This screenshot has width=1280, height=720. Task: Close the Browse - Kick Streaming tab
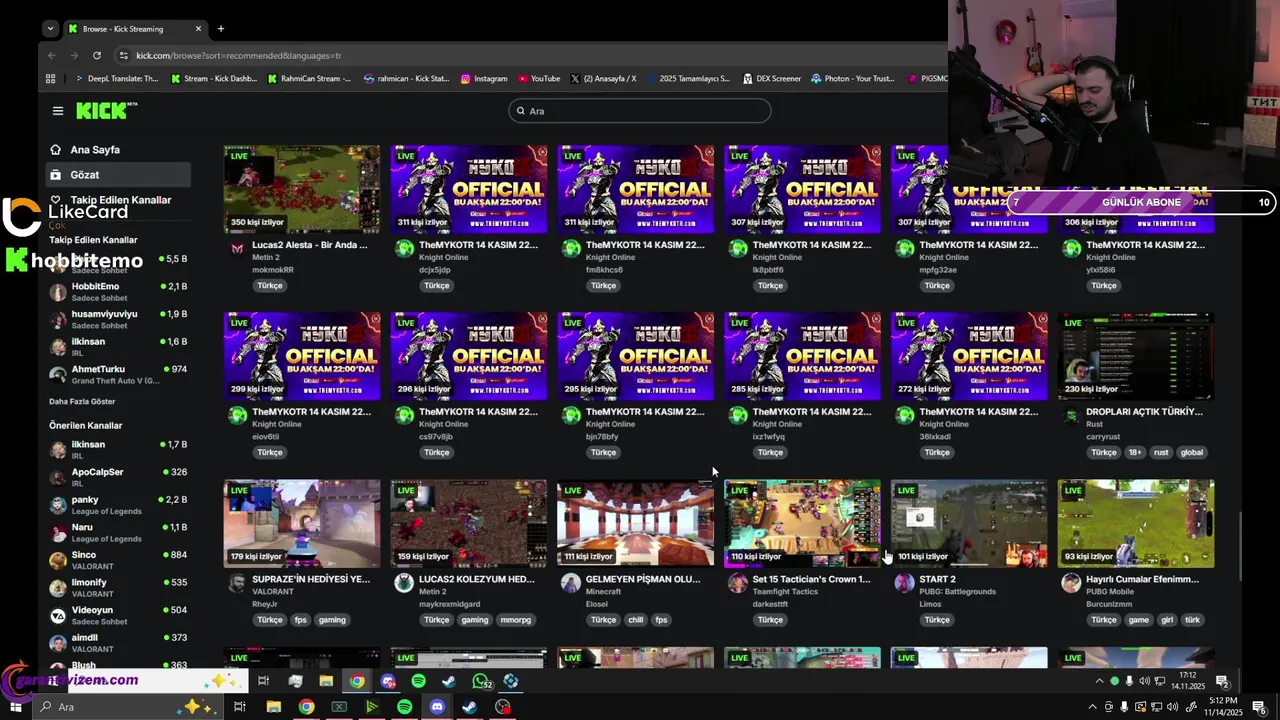tap(198, 29)
